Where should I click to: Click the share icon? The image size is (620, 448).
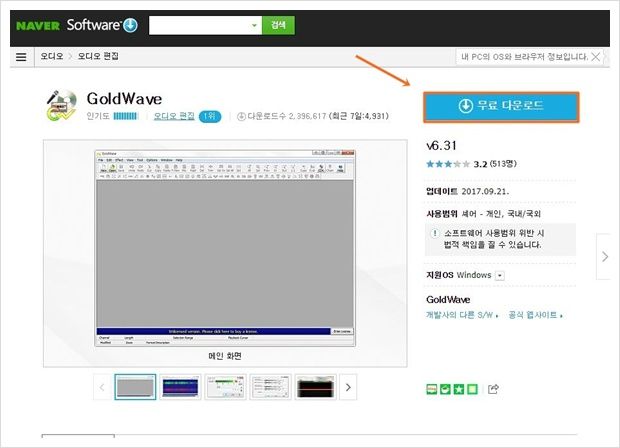pos(493,389)
